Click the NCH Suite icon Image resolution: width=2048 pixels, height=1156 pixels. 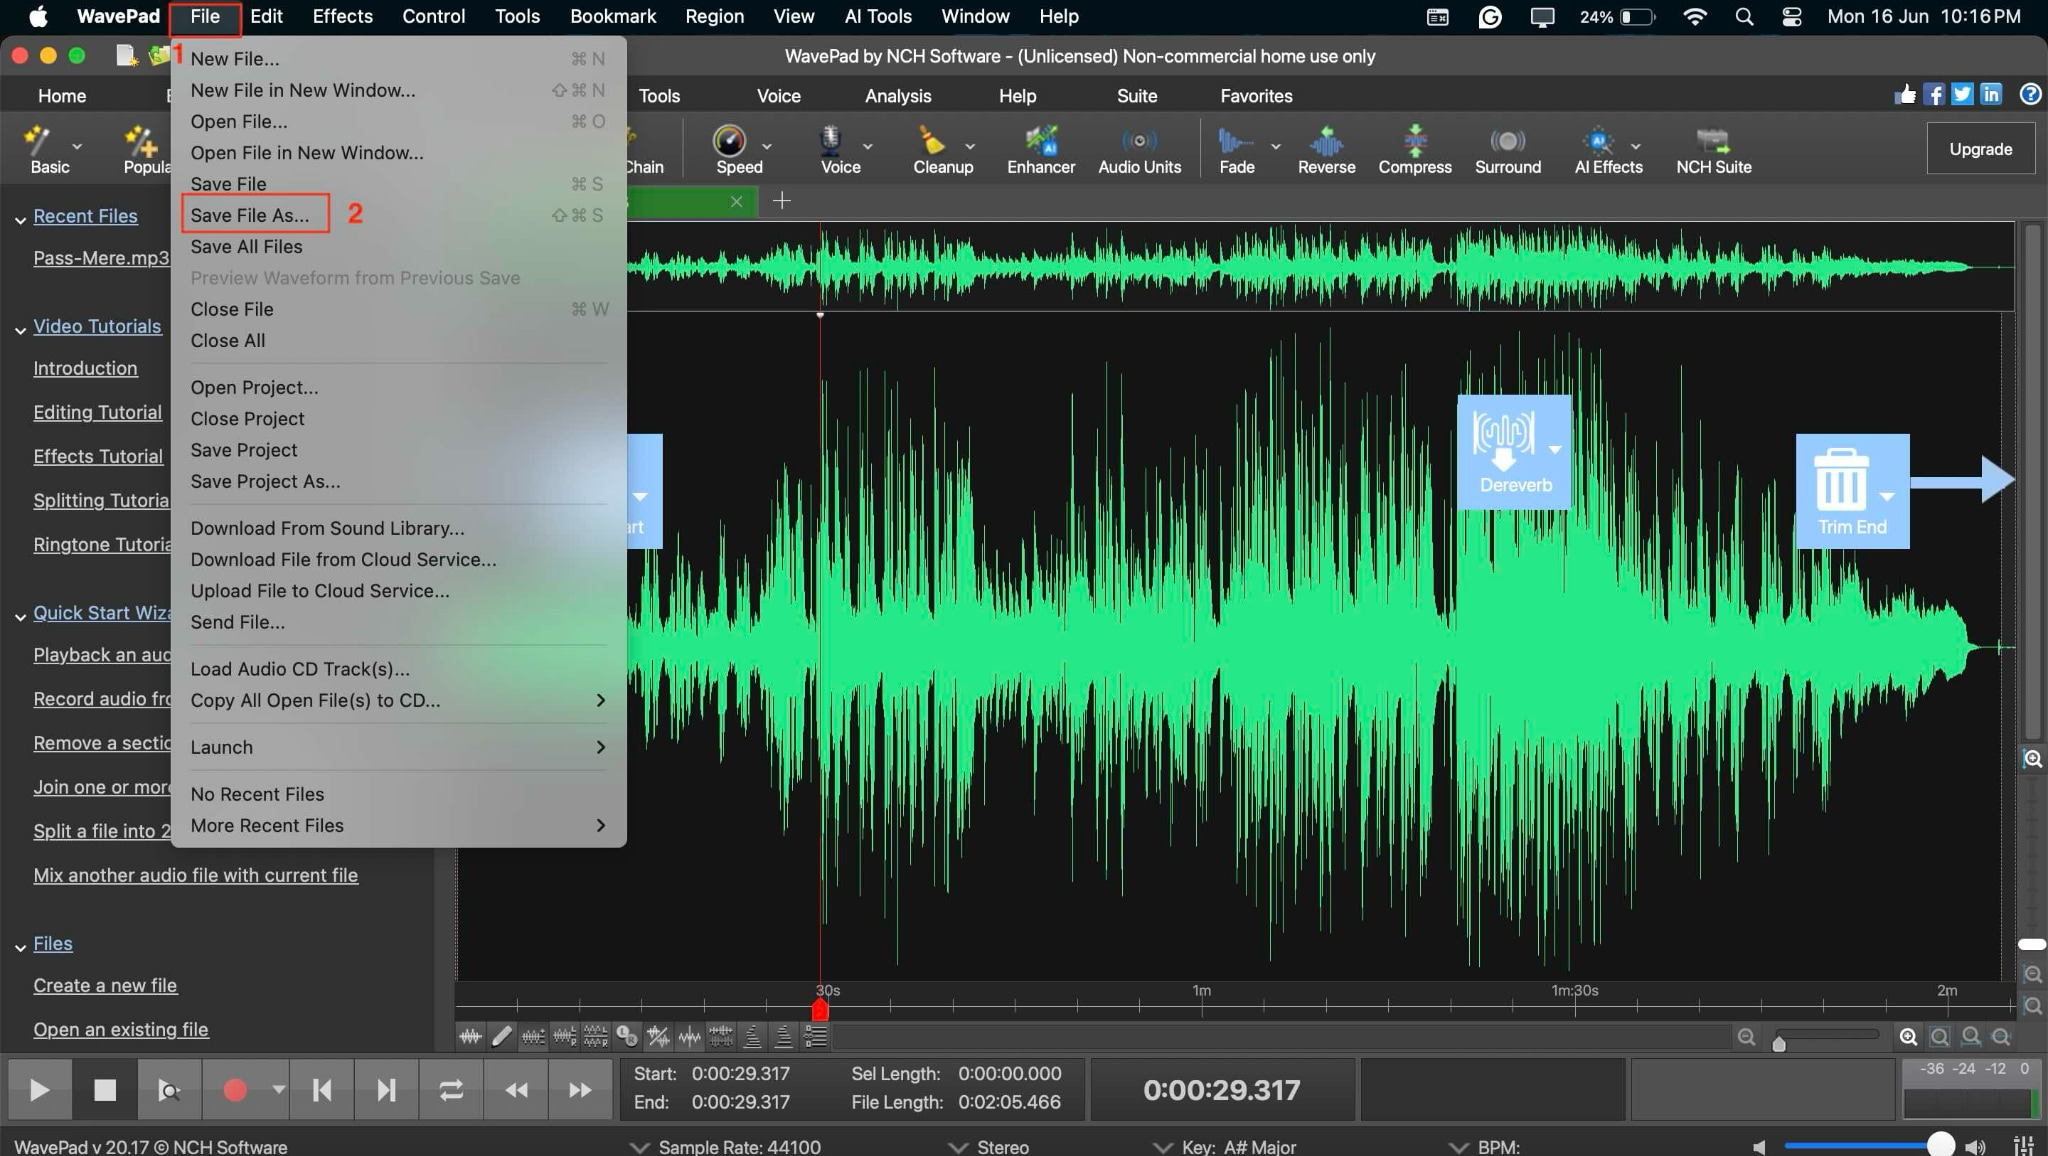click(x=1713, y=149)
